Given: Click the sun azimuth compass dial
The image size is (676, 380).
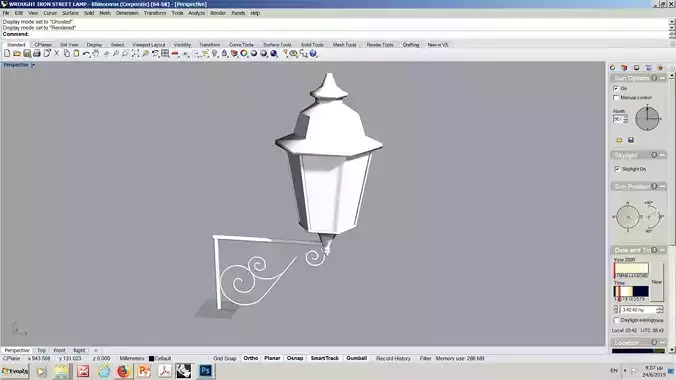Looking at the screenshot, I should click(x=628, y=217).
